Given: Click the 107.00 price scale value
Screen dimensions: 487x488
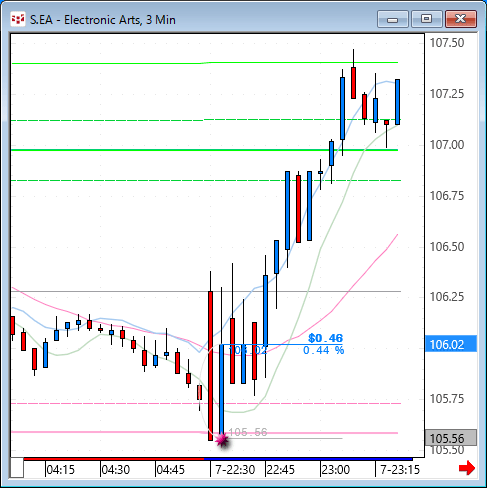Looking at the screenshot, I should (447, 145).
